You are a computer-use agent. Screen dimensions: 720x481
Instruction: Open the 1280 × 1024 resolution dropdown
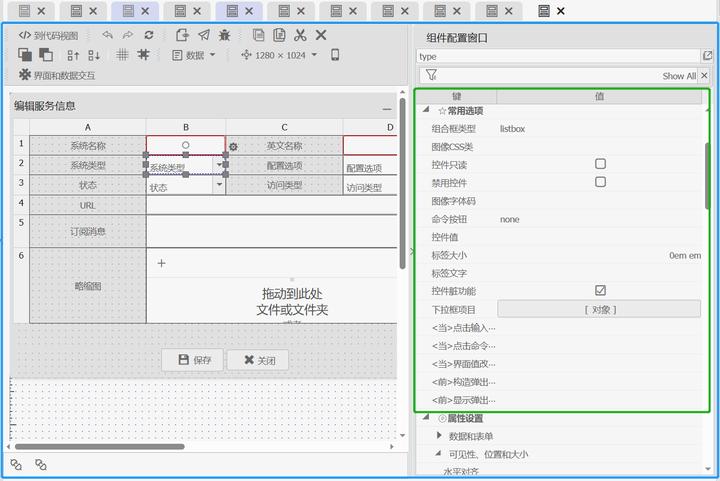(x=279, y=56)
